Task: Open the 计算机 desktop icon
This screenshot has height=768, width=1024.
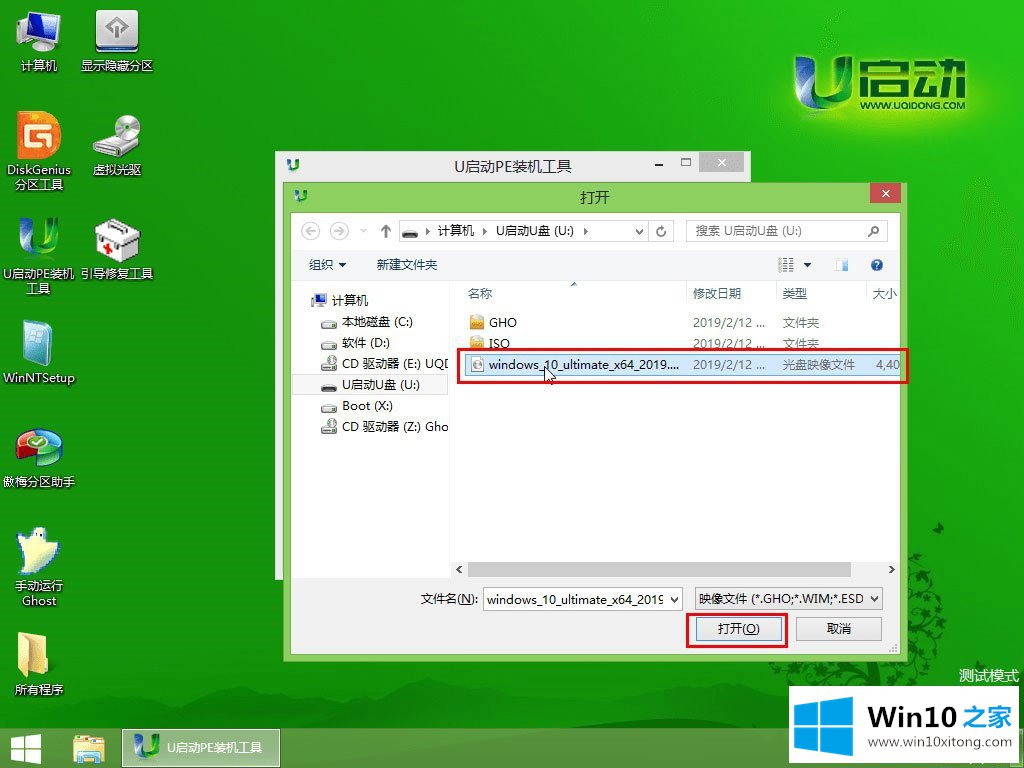Action: click(39, 40)
